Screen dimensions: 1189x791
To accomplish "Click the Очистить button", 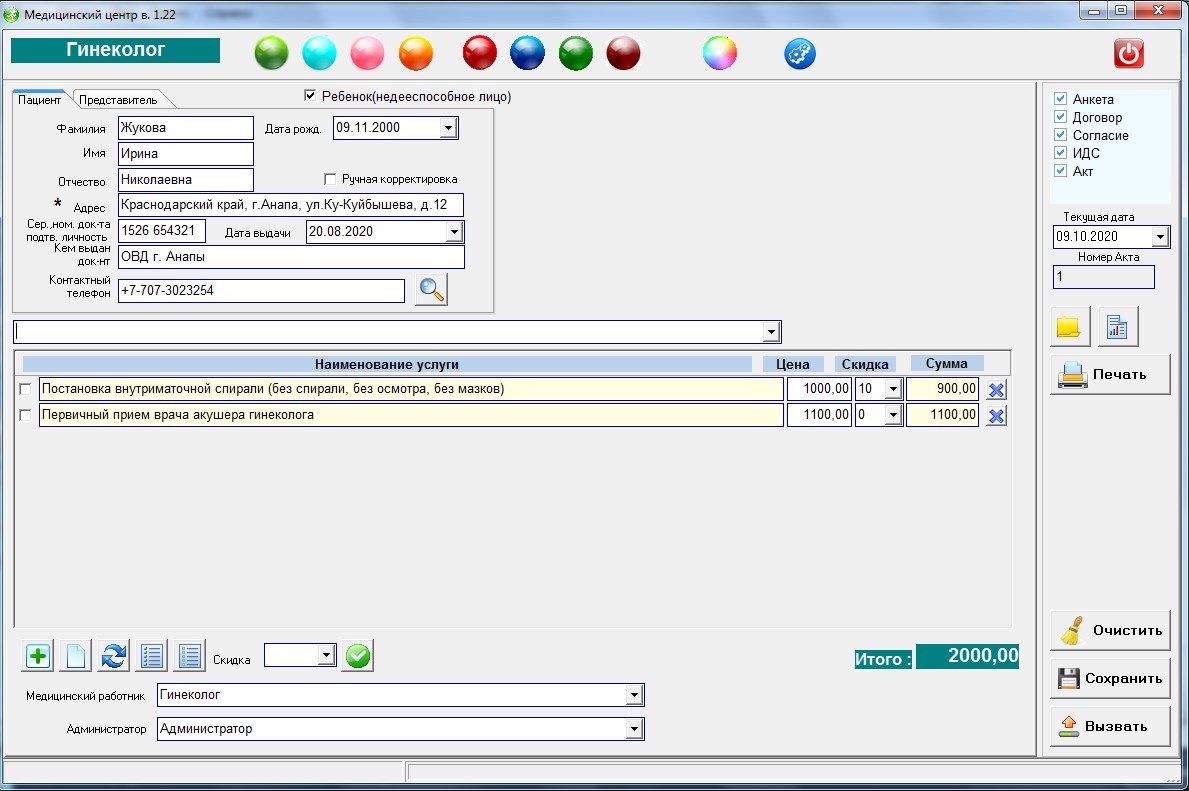I will click(x=1110, y=630).
